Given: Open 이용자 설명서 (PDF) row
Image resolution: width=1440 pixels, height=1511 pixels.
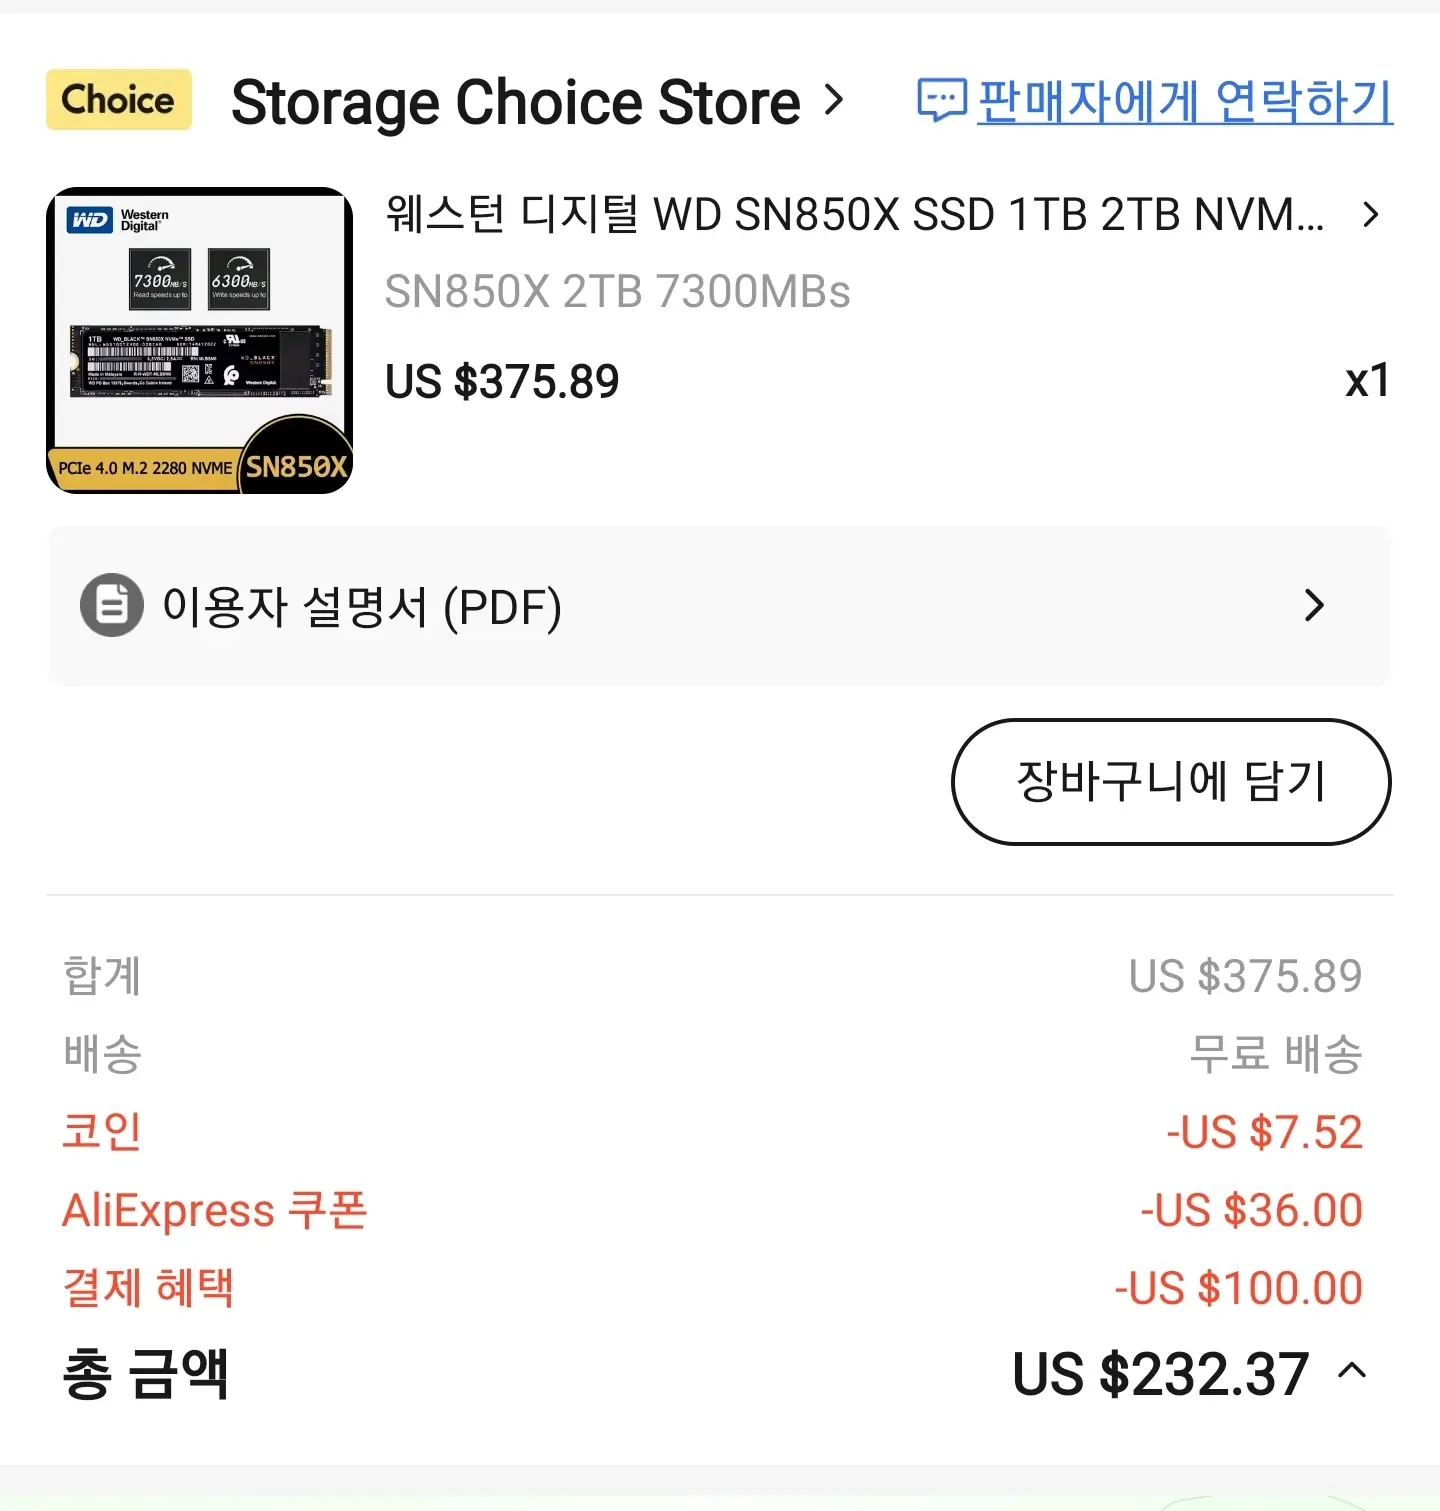Looking at the screenshot, I should (x=720, y=606).
